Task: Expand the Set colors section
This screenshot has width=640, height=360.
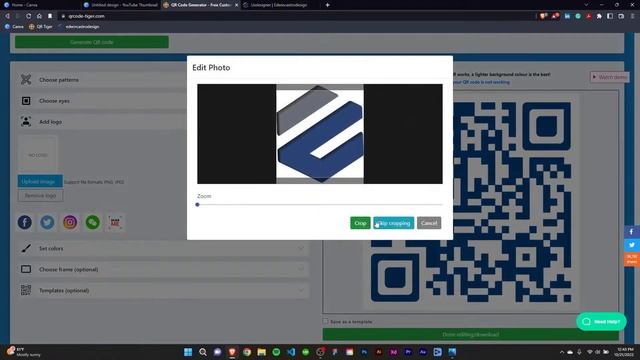Action: click(x=163, y=248)
